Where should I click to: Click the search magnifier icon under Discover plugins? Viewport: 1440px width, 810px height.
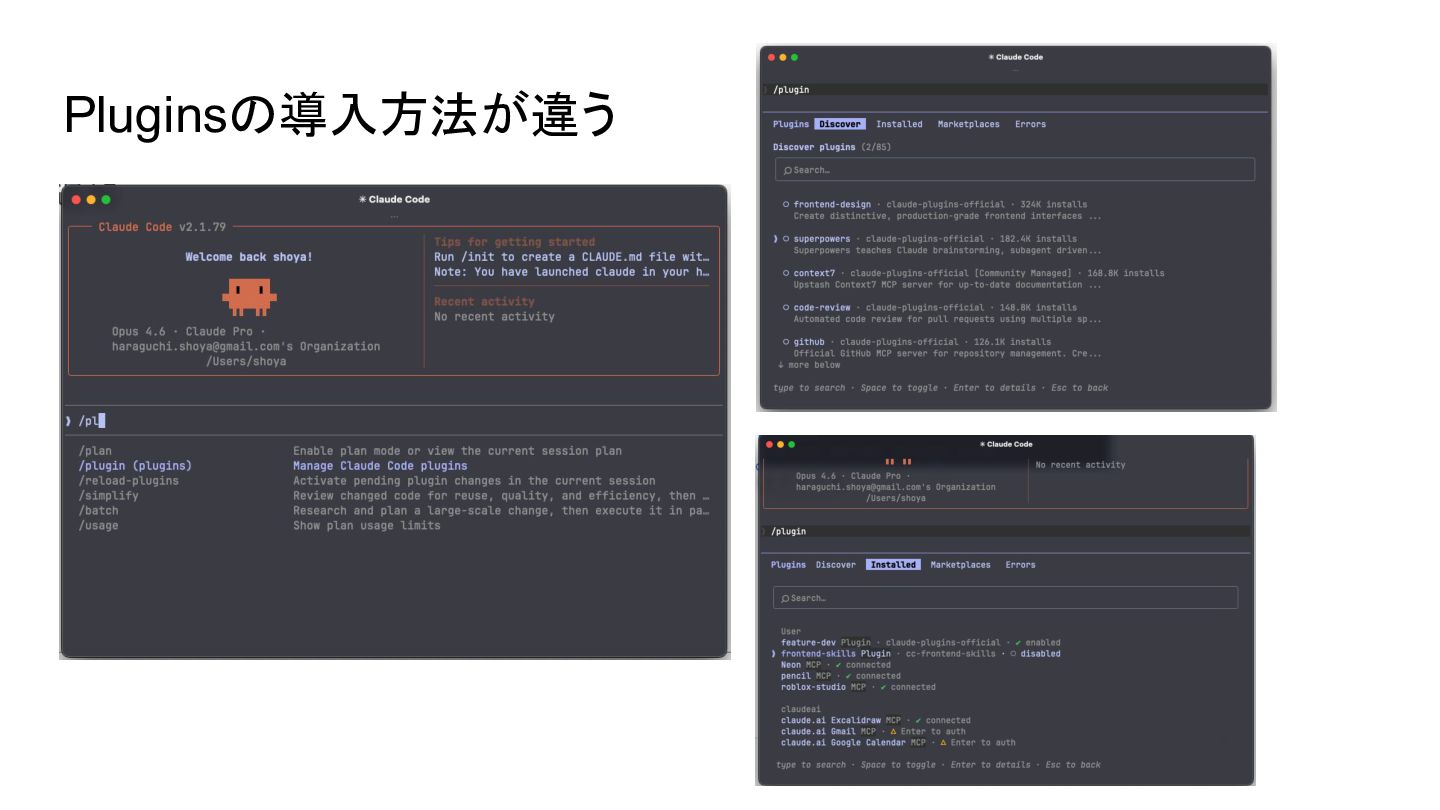click(788, 170)
